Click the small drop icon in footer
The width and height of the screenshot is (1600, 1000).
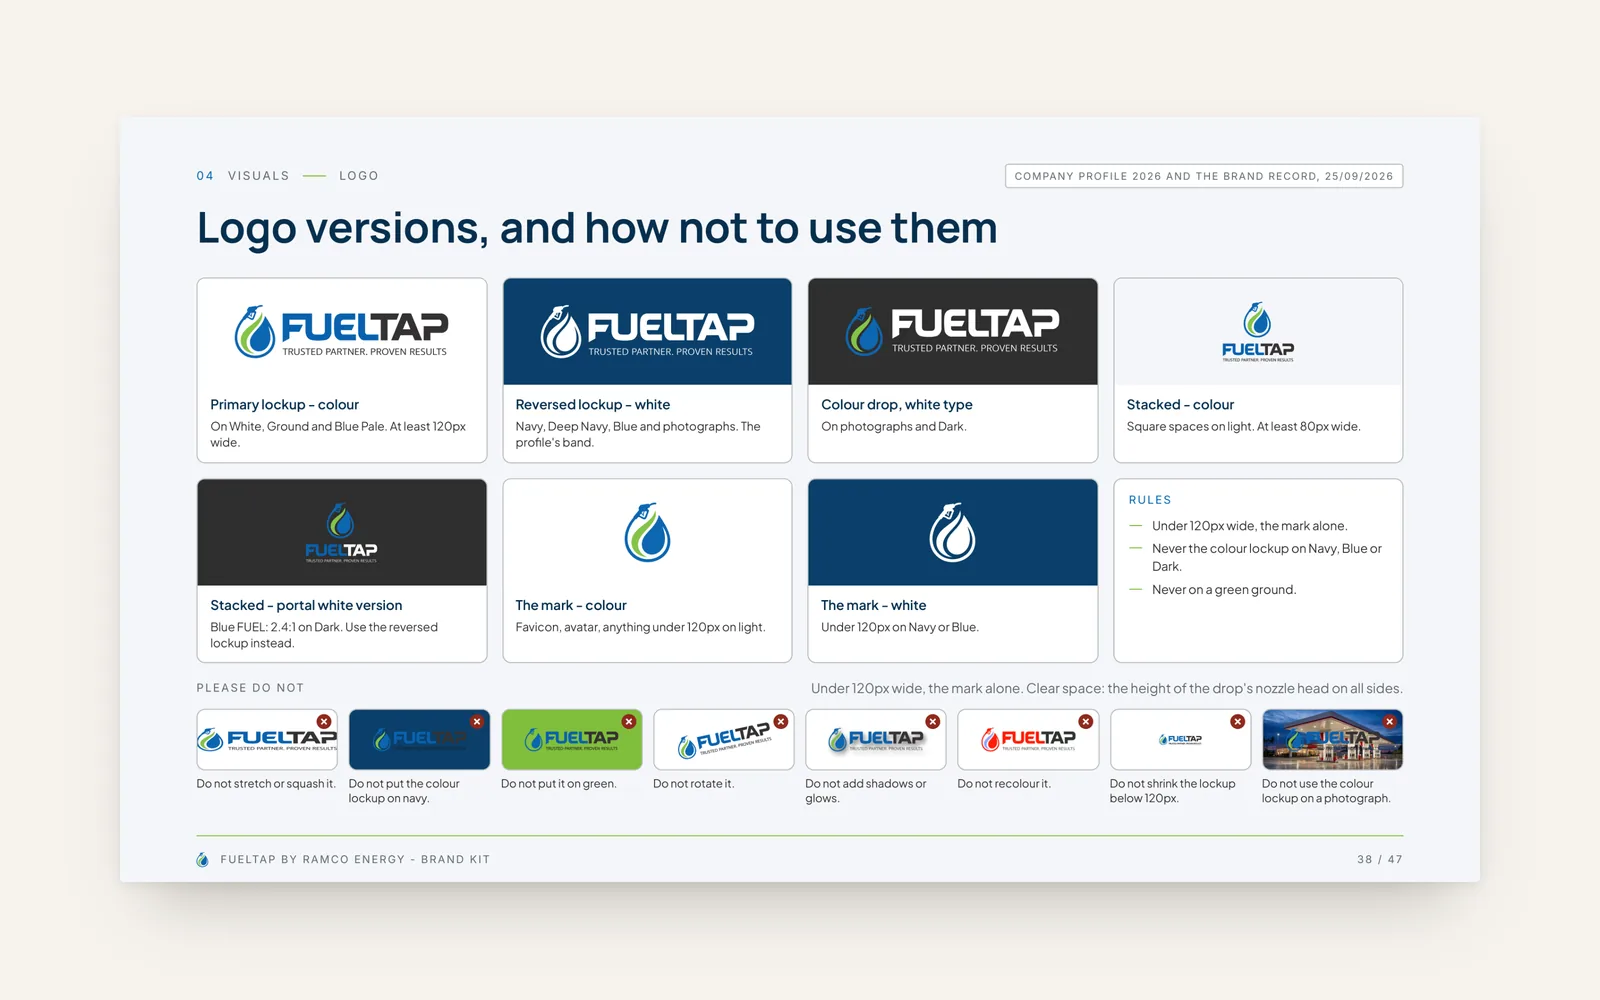203,859
